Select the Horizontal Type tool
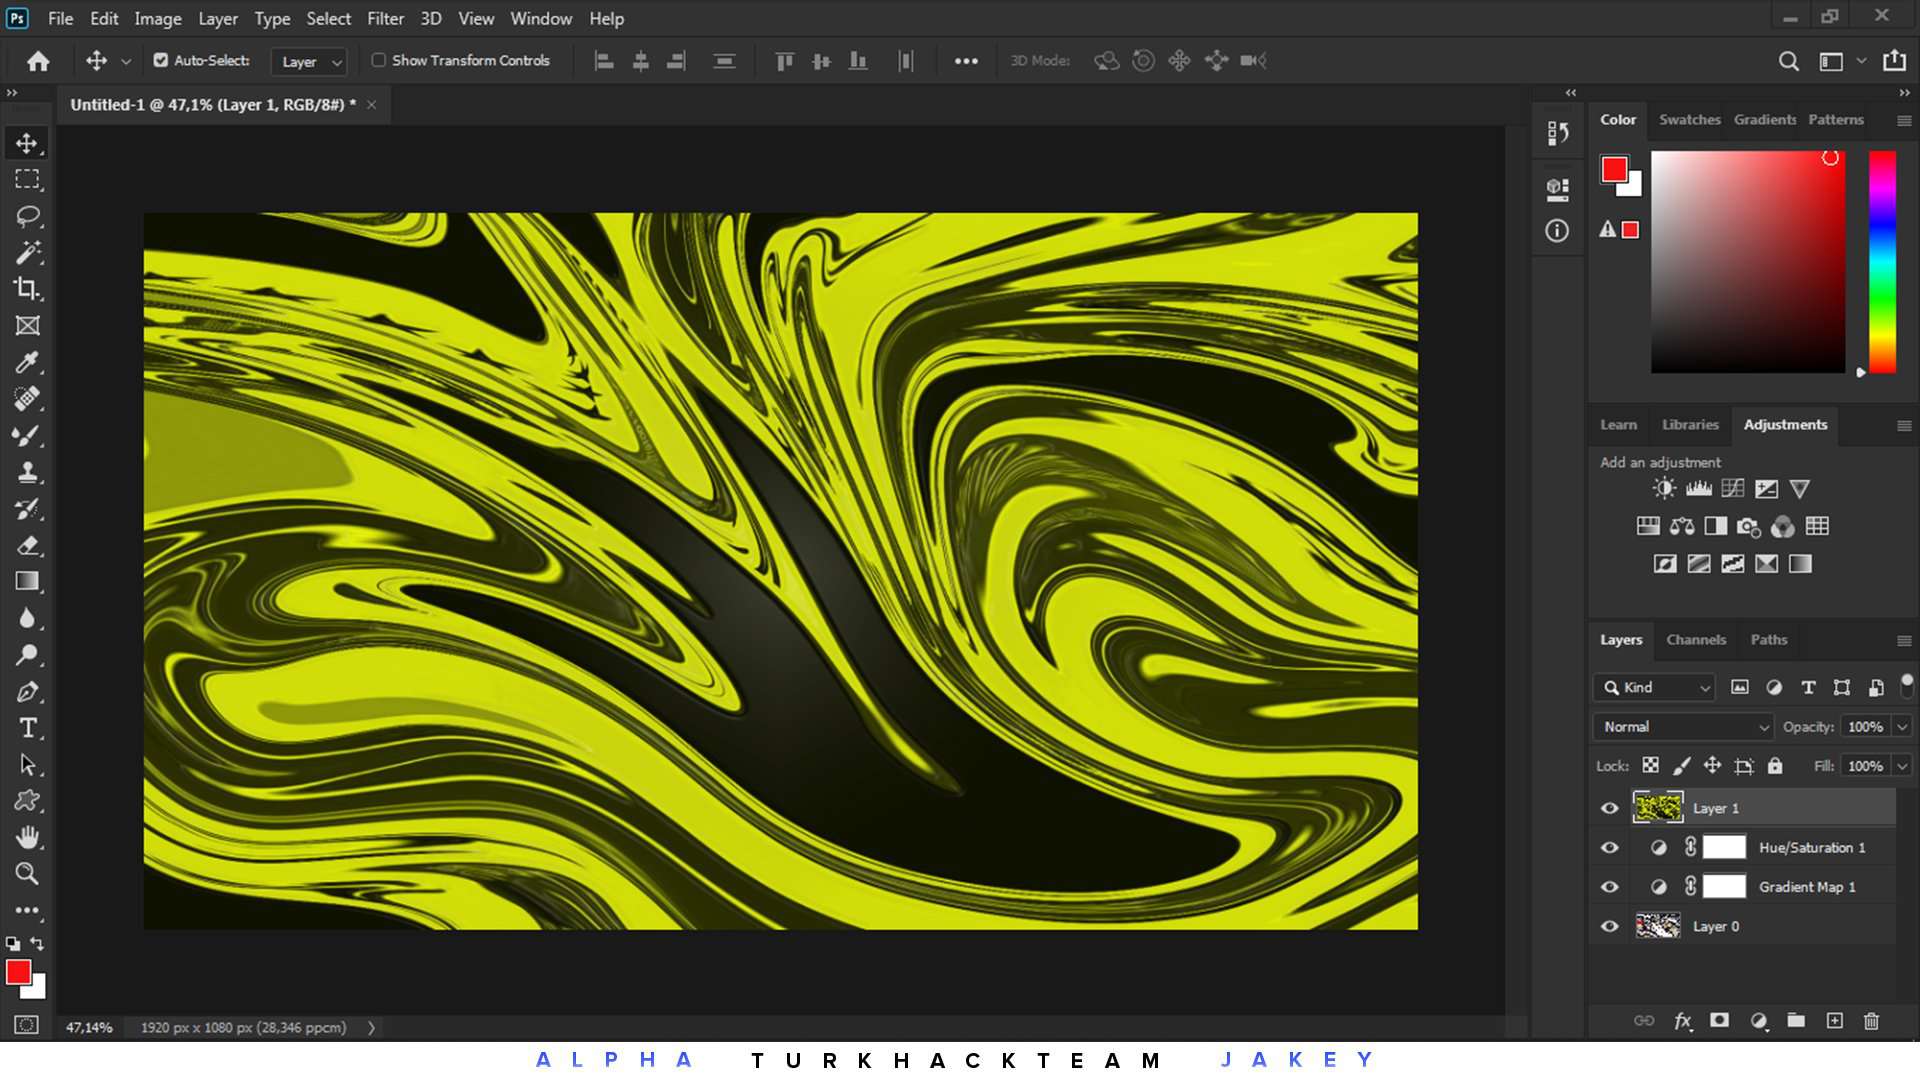1920x1080 pixels. [27, 728]
